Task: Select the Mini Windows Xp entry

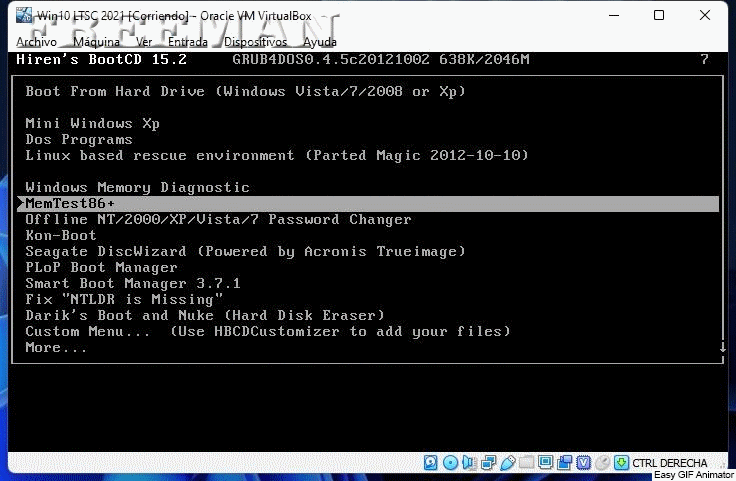Action: (92, 123)
